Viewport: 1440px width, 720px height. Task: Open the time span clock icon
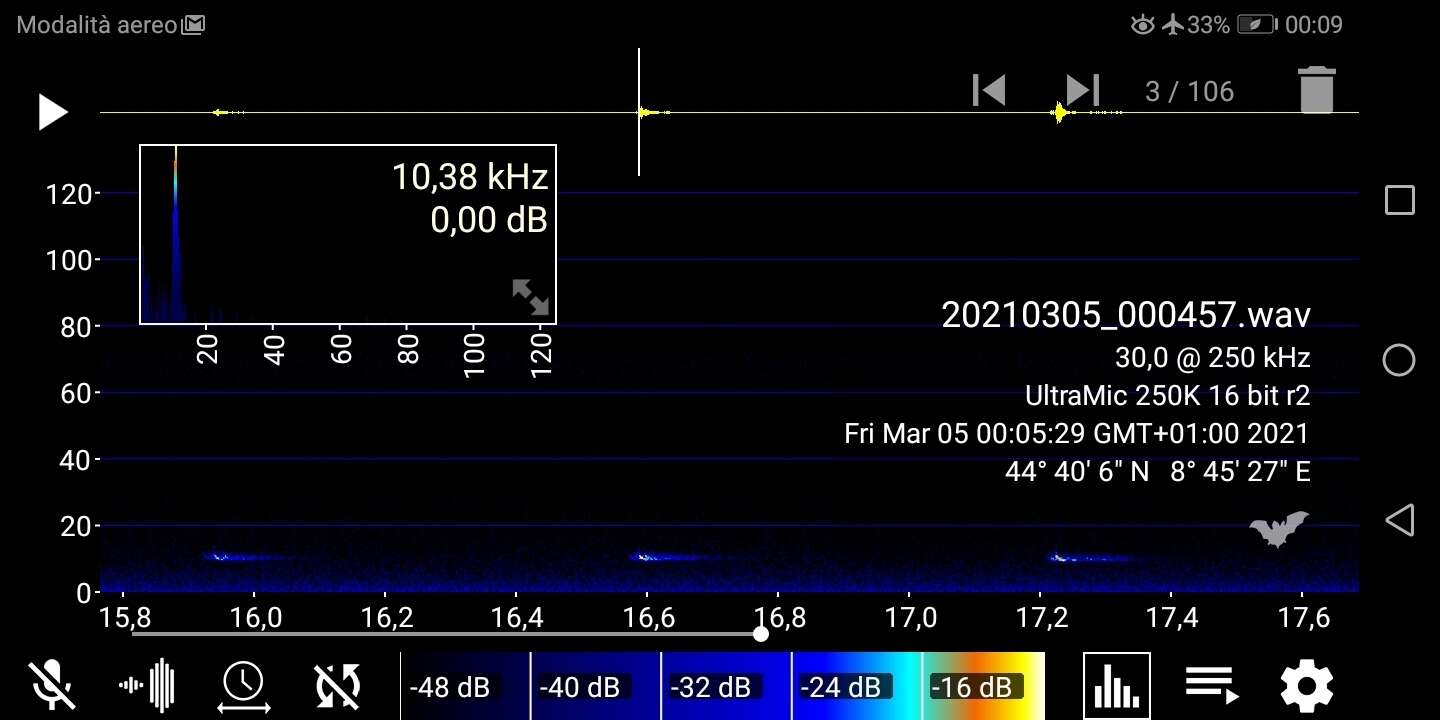[x=243, y=687]
